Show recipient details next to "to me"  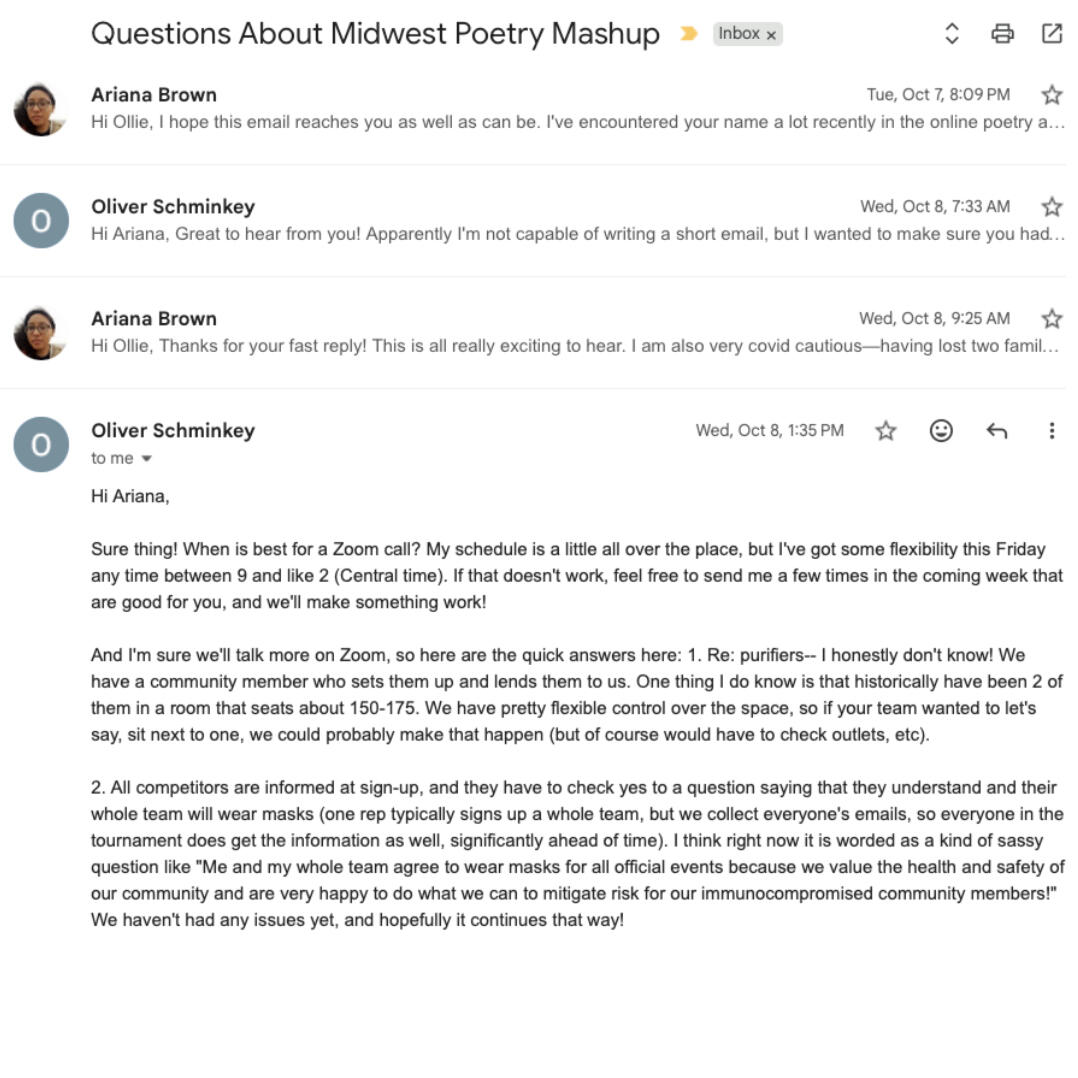point(147,459)
